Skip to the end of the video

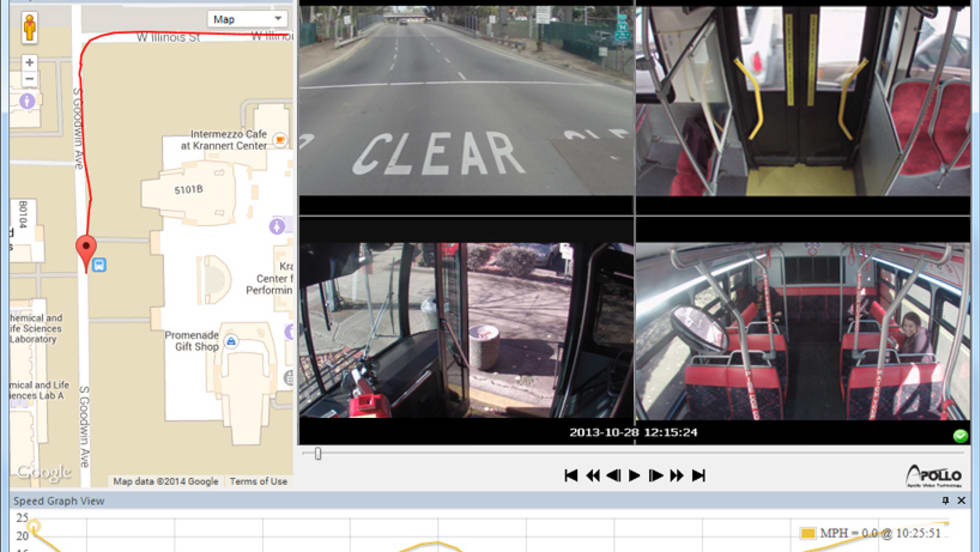point(699,476)
